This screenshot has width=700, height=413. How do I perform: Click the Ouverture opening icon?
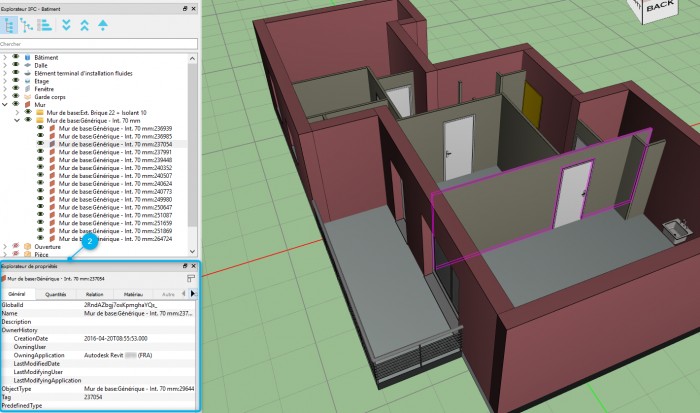[28, 246]
